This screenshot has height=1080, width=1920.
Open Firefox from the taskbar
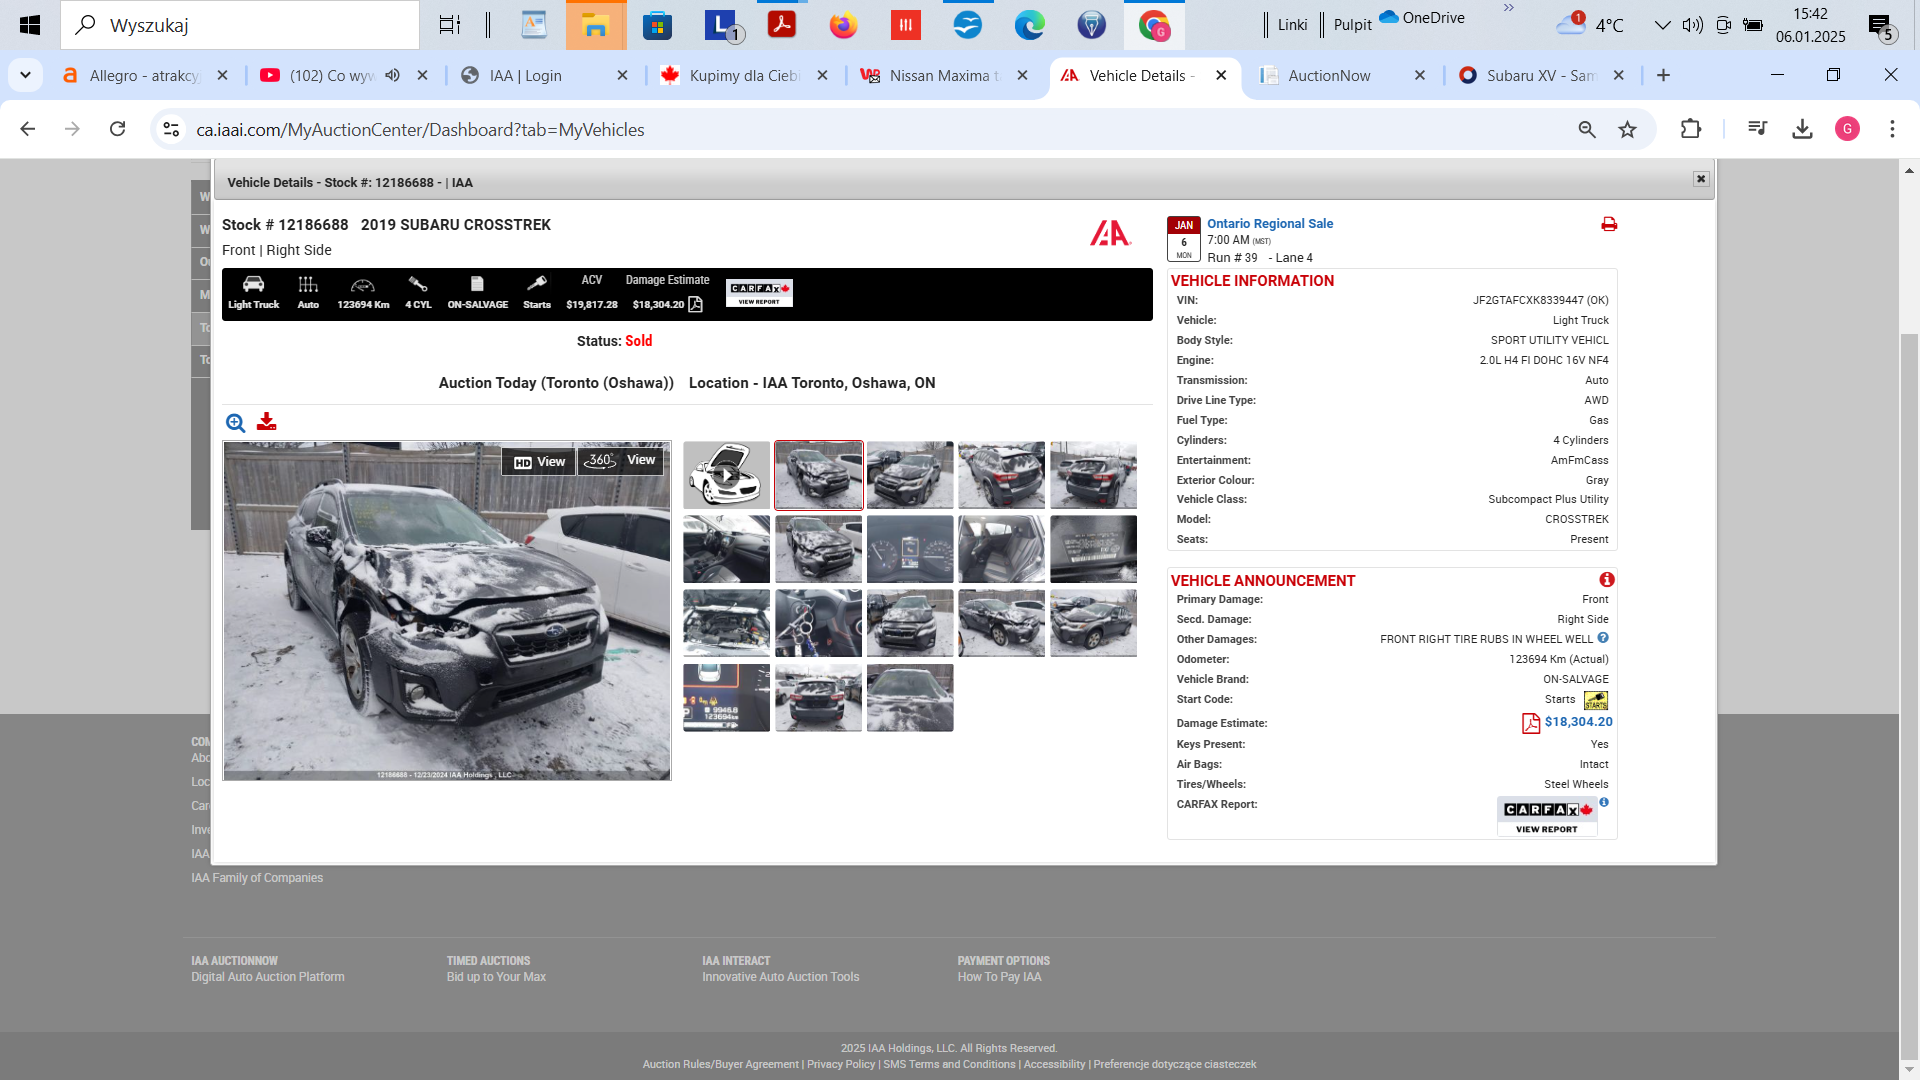(843, 25)
